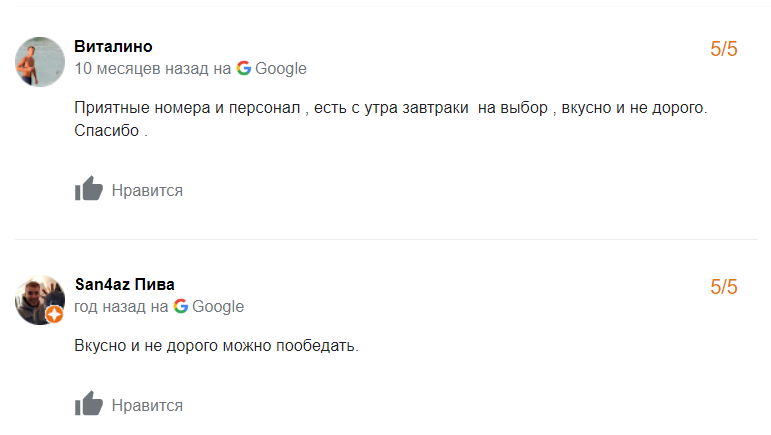Click the 5/5 rating on San4az Пива's review
The width and height of the screenshot is (771, 435).
point(723,287)
